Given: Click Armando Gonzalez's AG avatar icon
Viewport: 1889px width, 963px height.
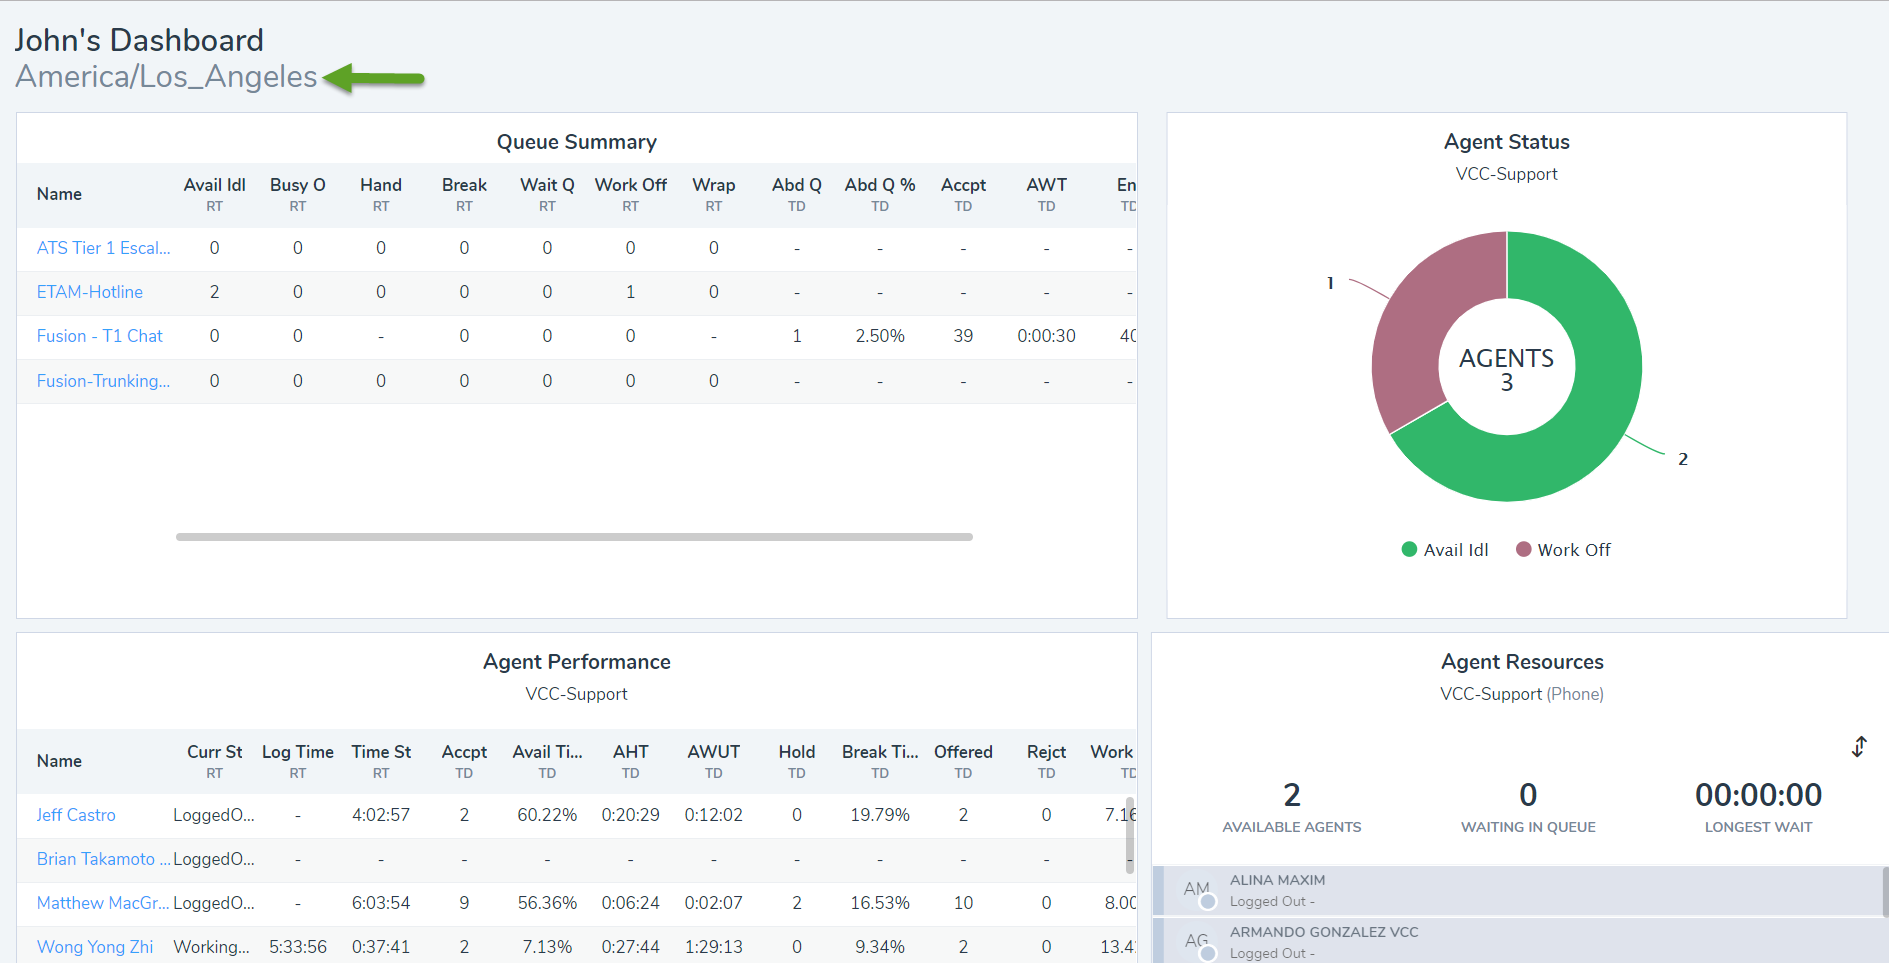Looking at the screenshot, I should pos(1197,941).
